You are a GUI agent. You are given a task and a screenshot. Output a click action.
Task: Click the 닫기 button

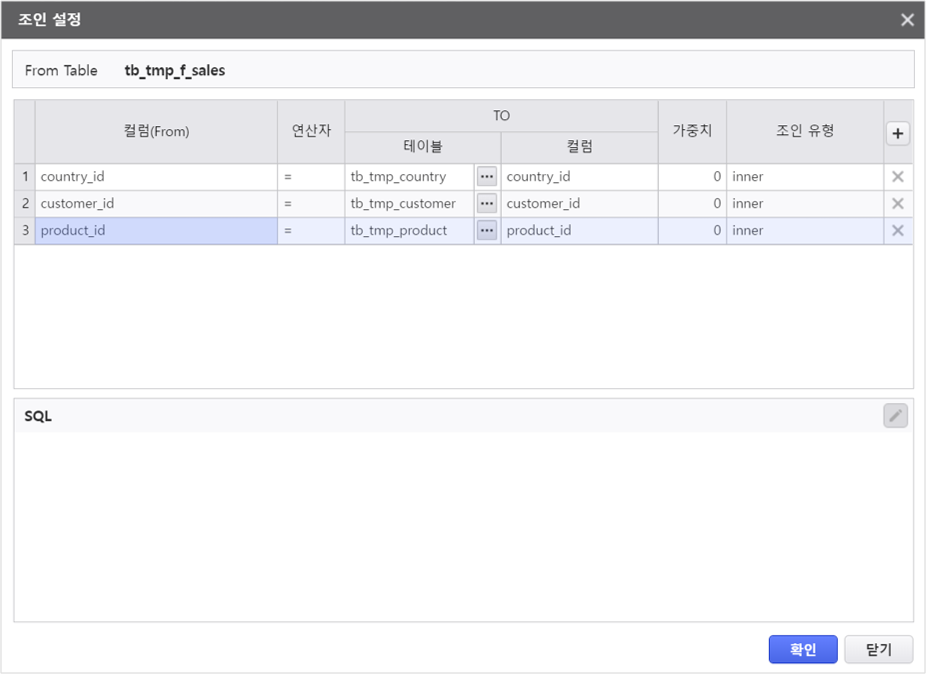(x=879, y=649)
